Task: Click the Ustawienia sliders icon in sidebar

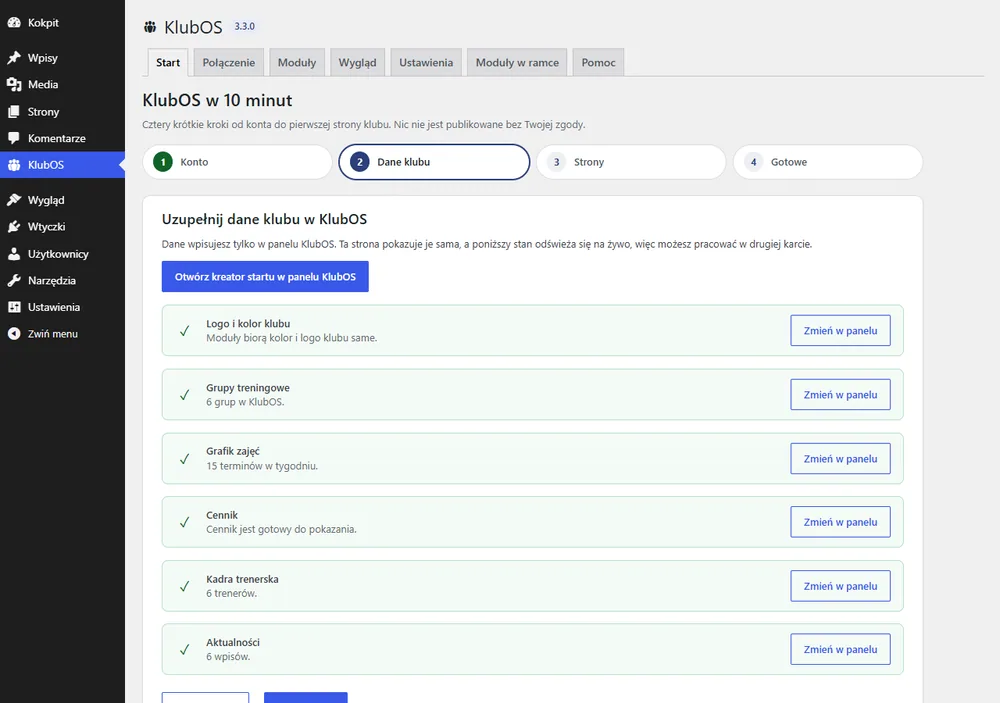Action: pyautogui.click(x=14, y=307)
